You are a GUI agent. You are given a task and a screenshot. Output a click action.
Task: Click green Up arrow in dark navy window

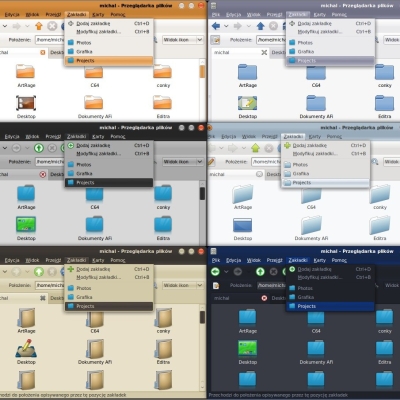260,272
